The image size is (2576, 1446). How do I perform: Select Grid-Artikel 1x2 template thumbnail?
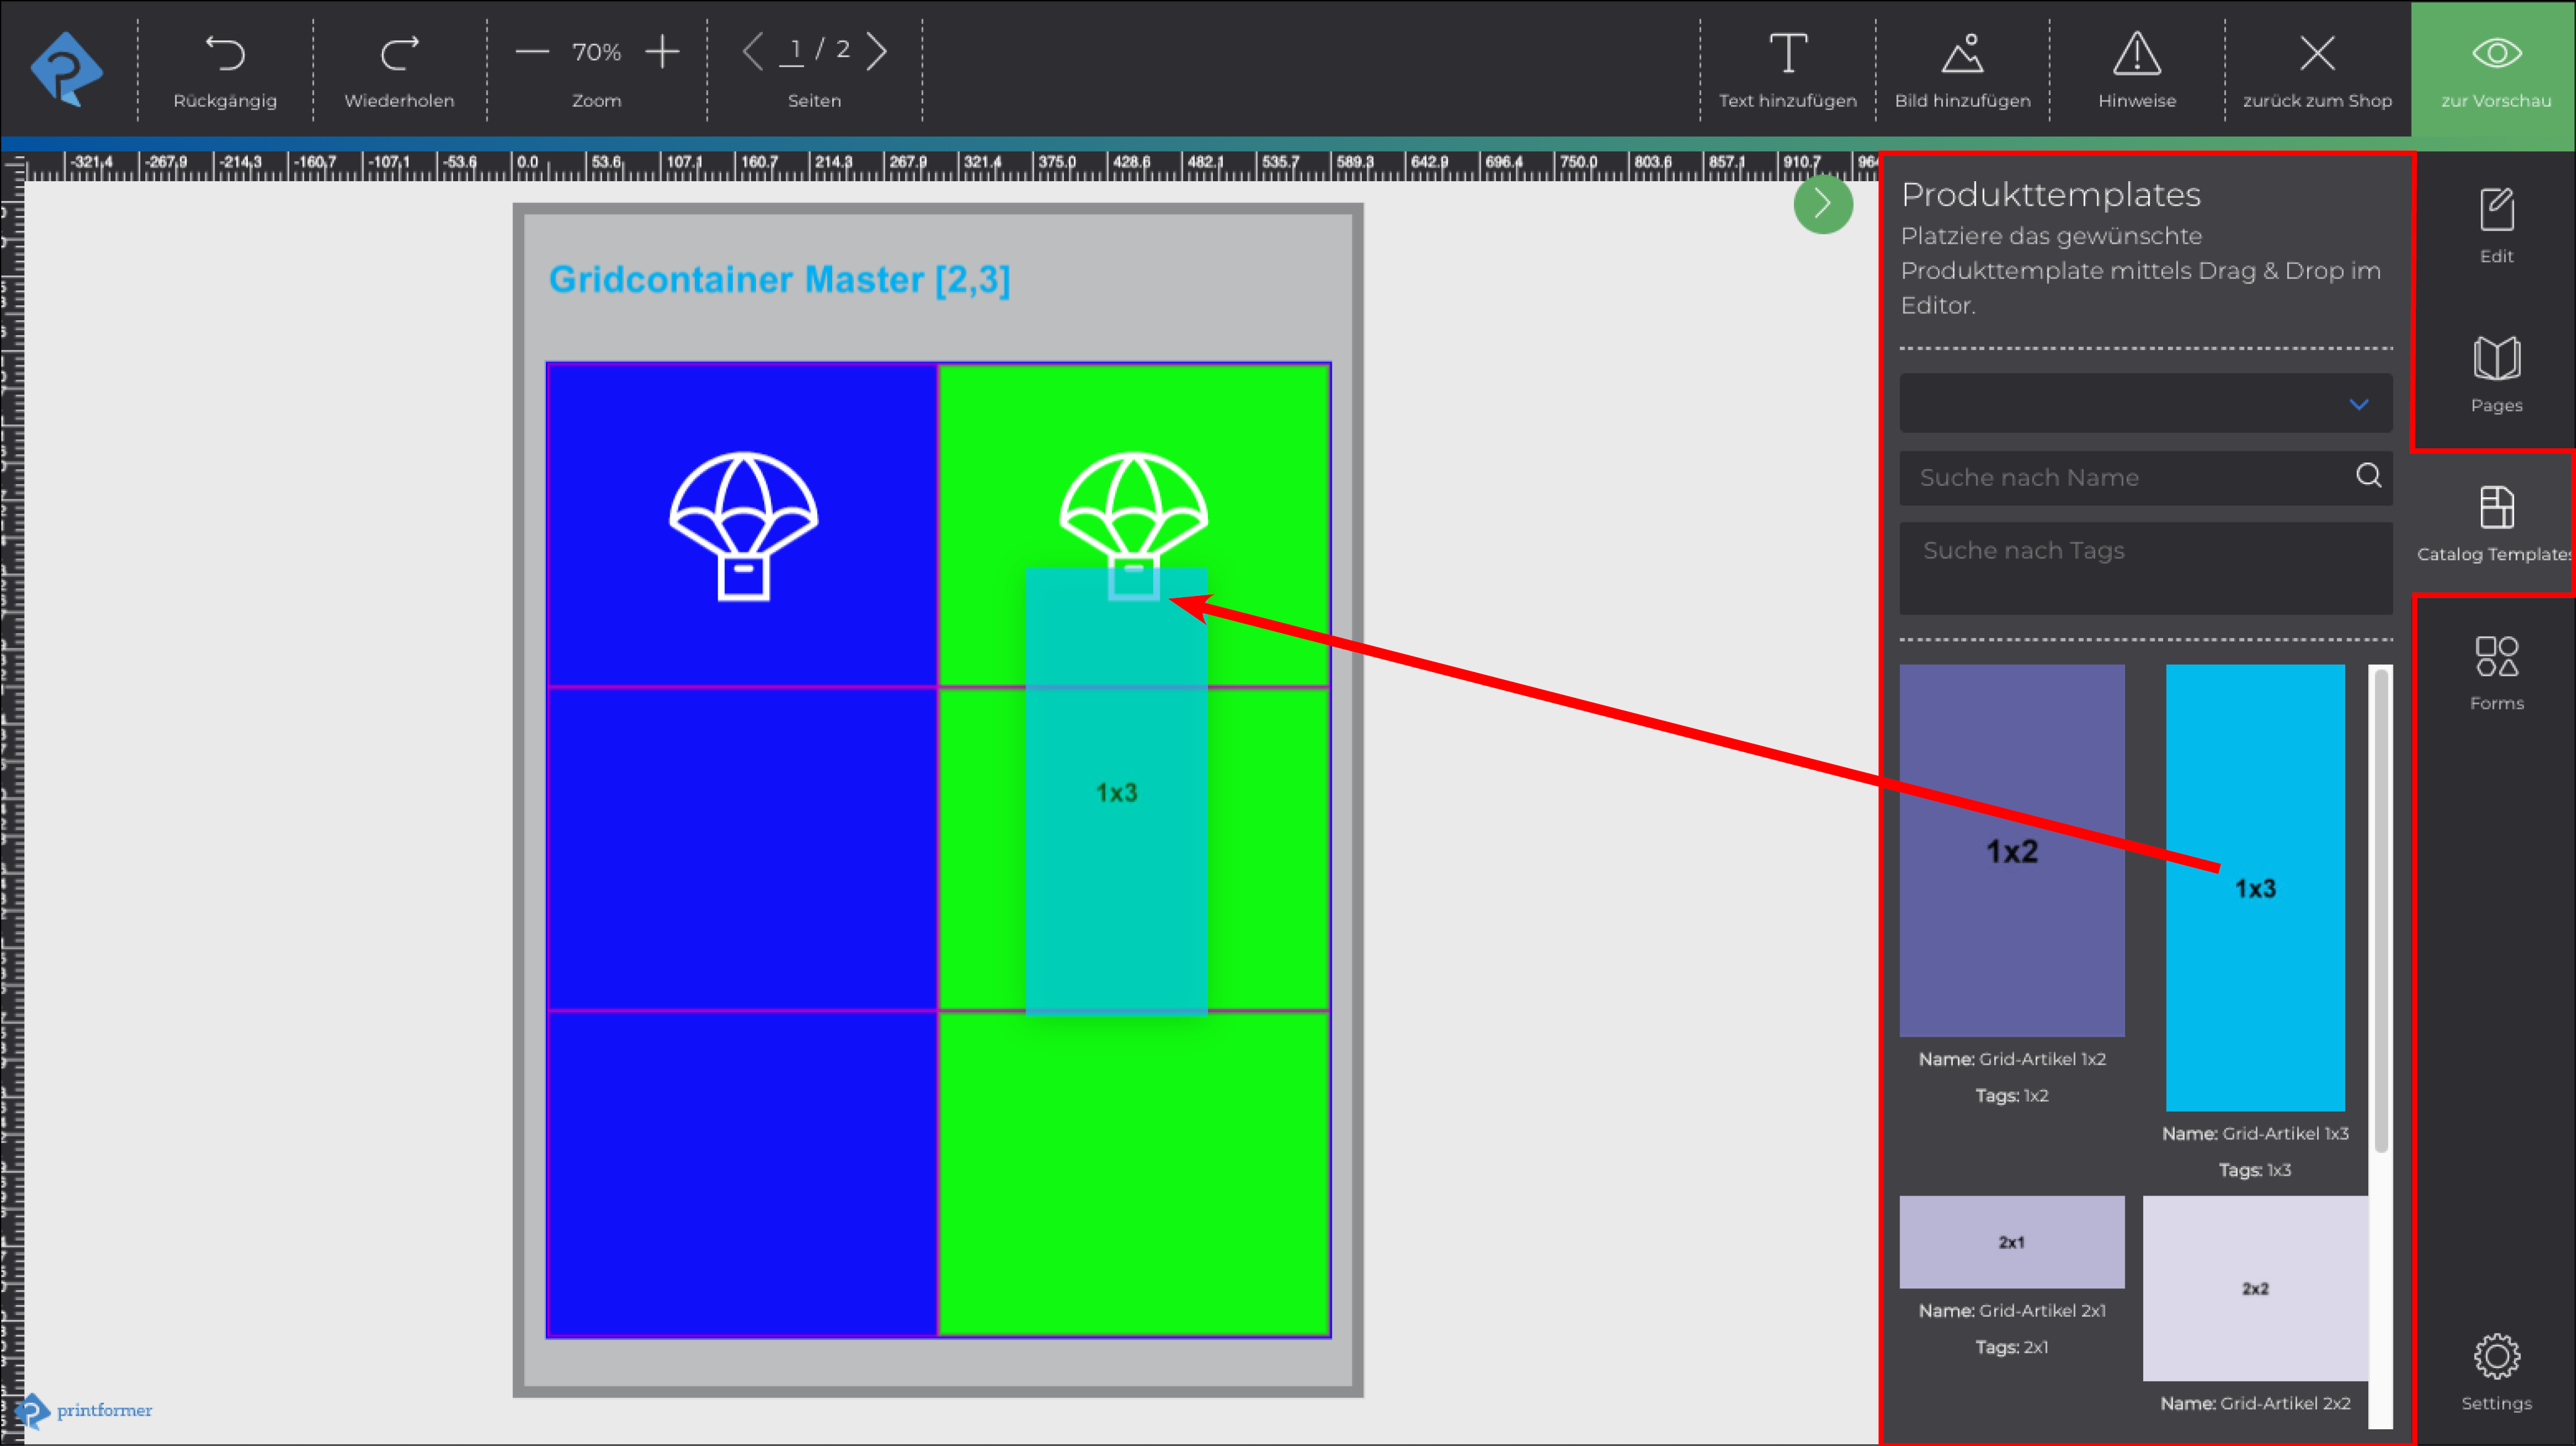[x=2011, y=850]
